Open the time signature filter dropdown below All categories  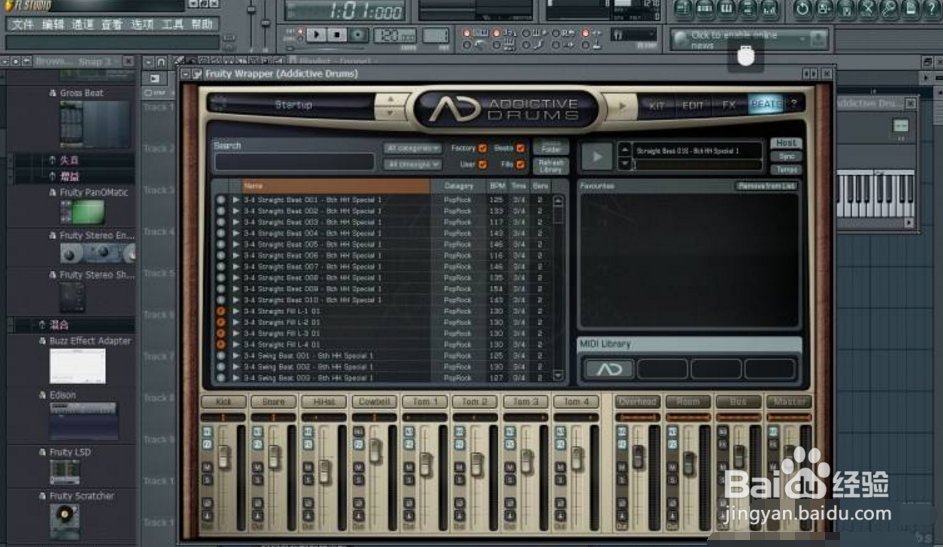point(412,164)
